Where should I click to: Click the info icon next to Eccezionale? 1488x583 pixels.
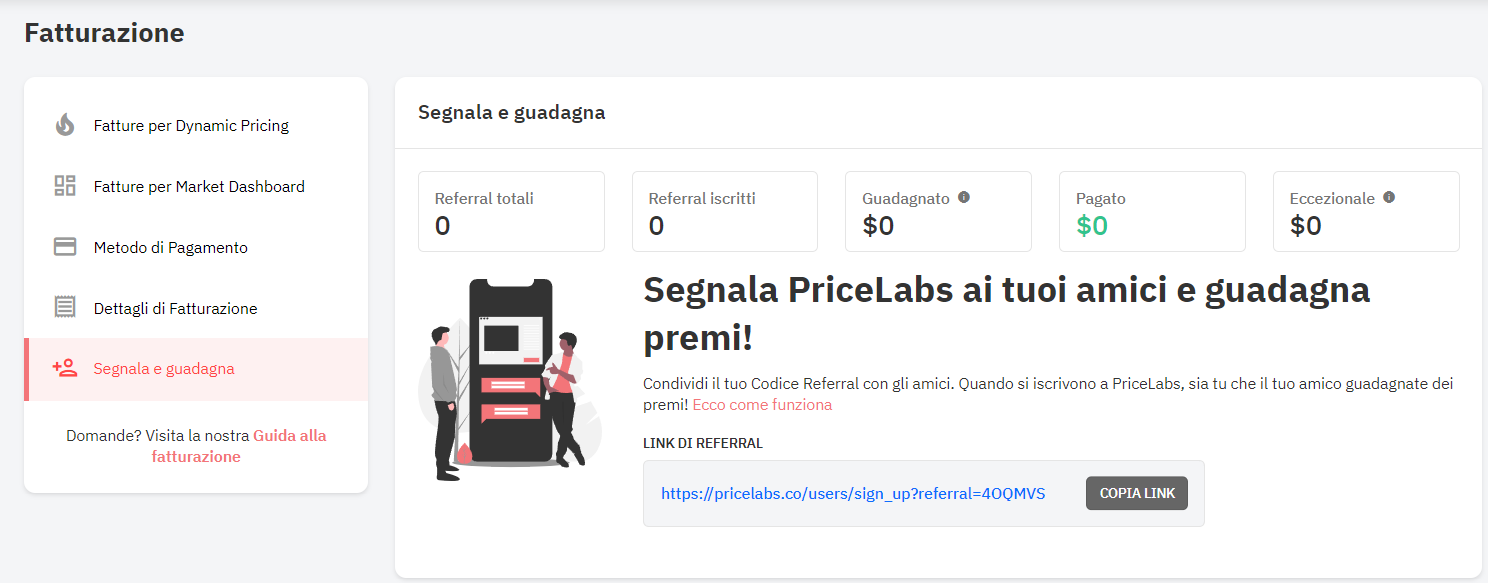click(x=1389, y=197)
